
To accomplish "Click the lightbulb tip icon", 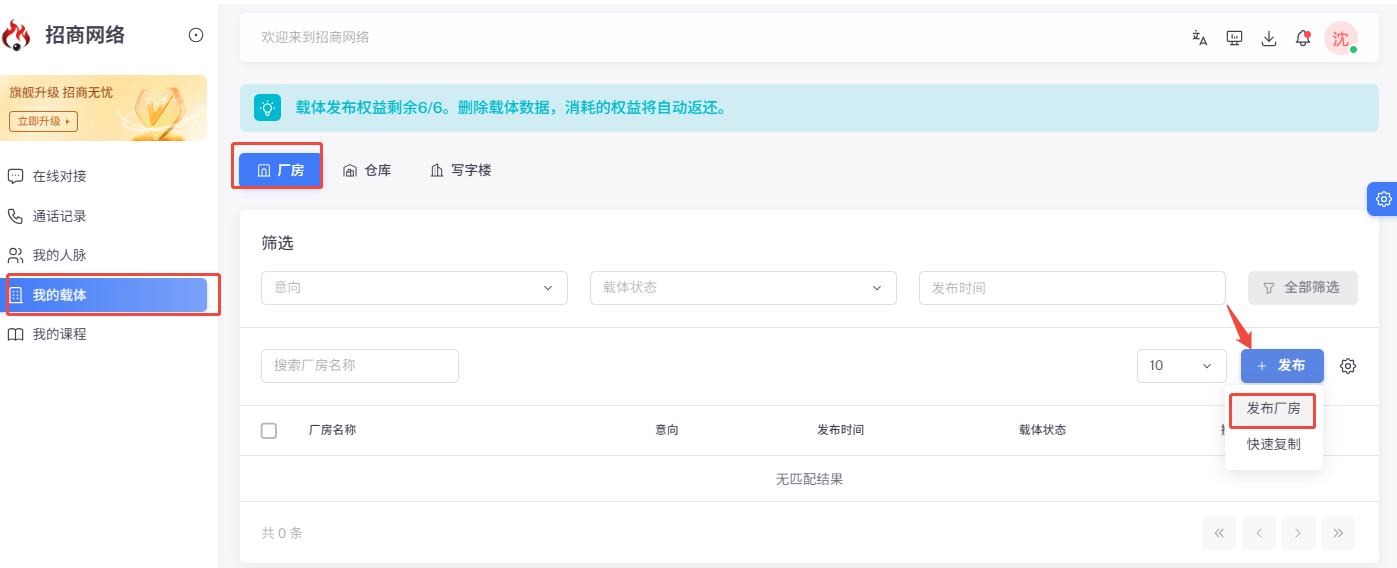I will pos(268,108).
